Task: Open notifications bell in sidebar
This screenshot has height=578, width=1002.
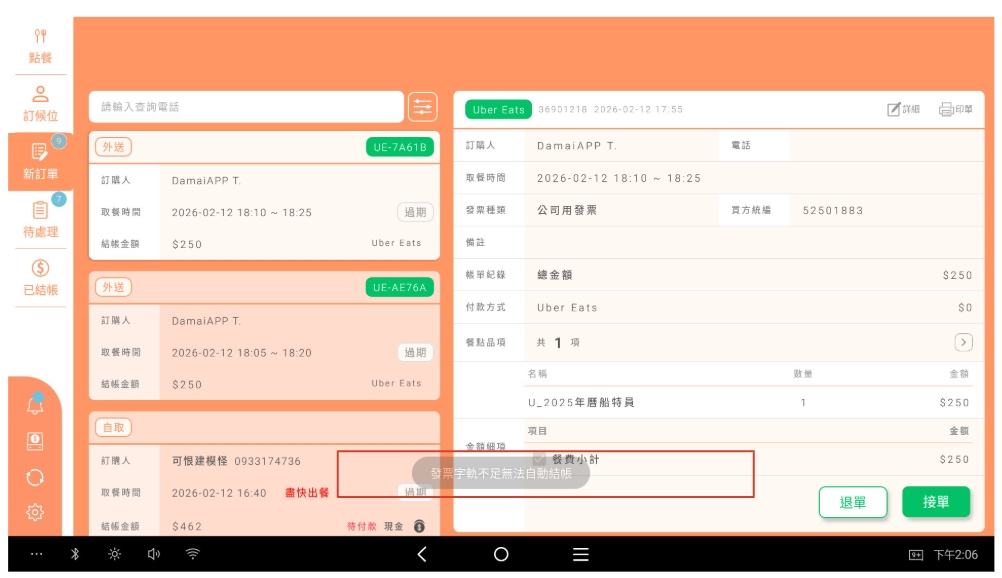Action: [35, 405]
